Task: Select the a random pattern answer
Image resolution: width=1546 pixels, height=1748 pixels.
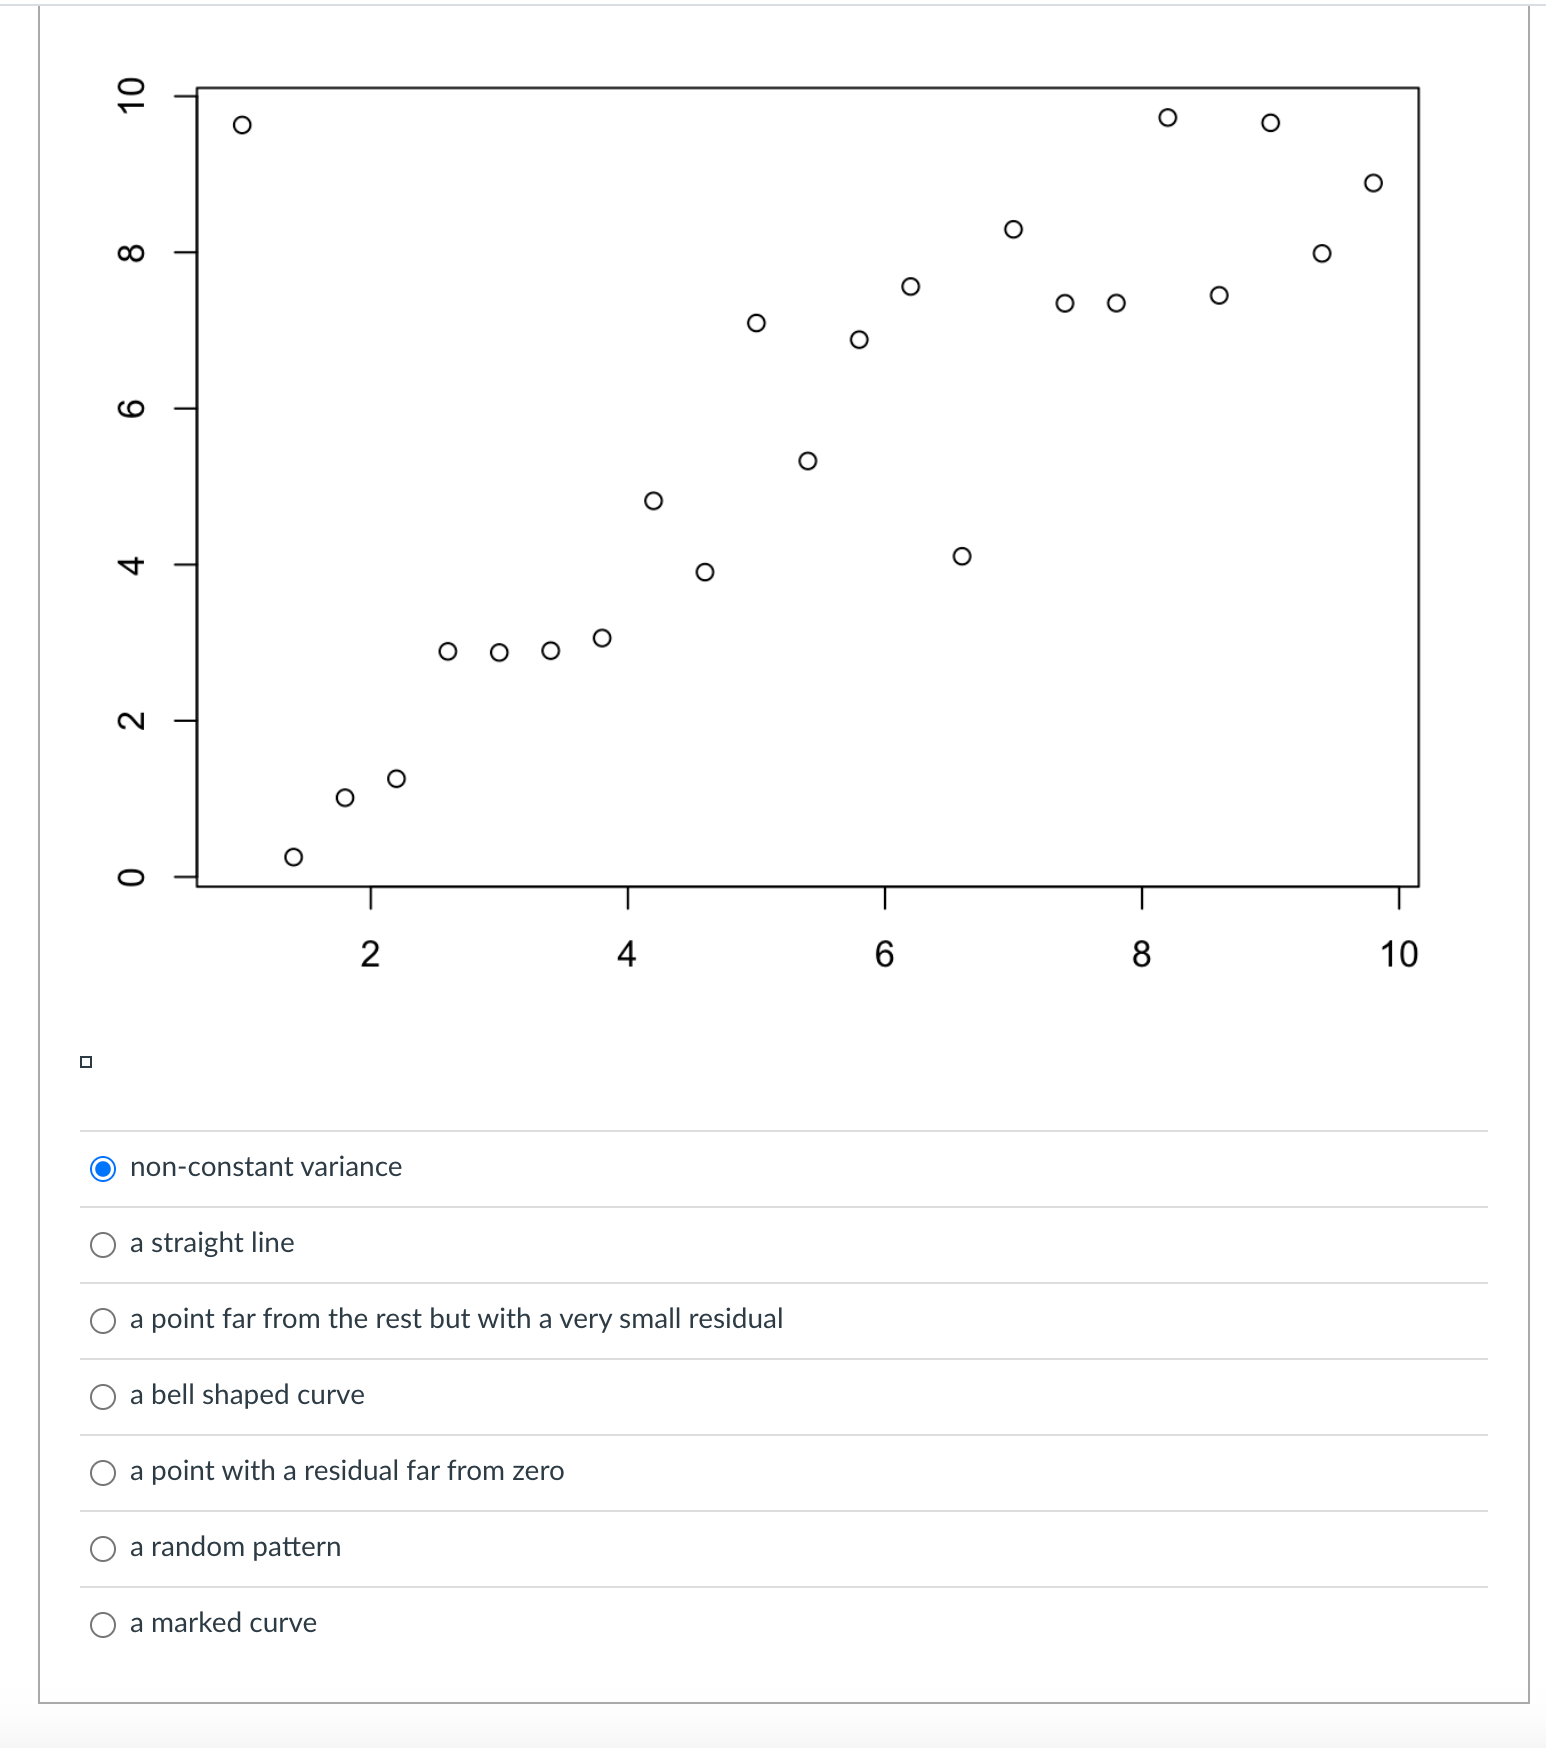Action: 103,1549
